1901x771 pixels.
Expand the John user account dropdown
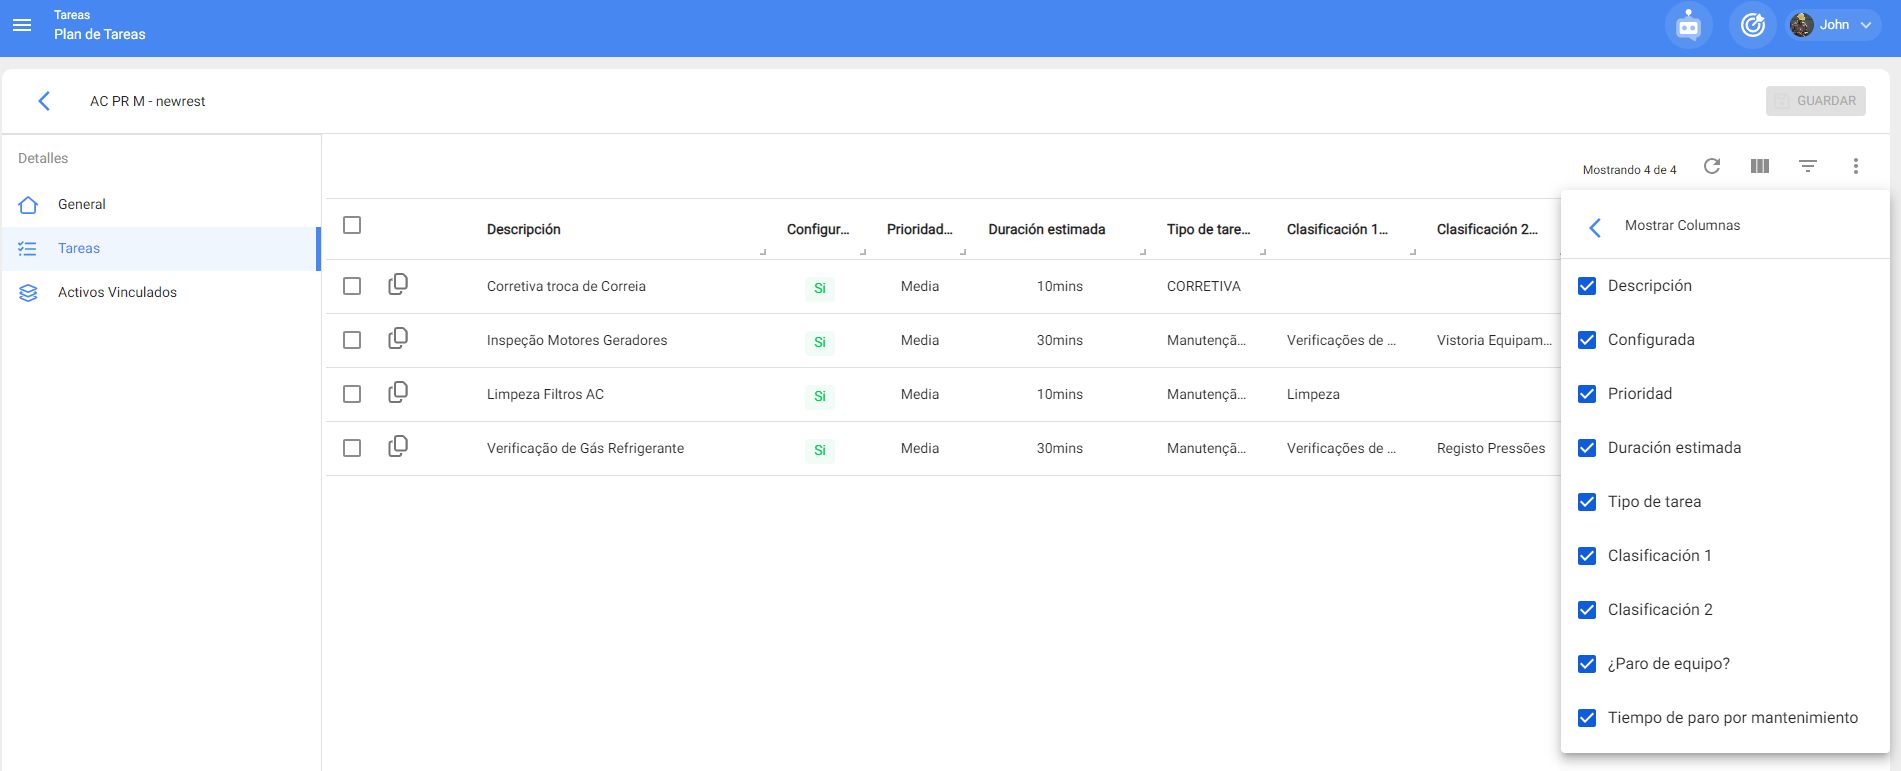coord(1834,25)
